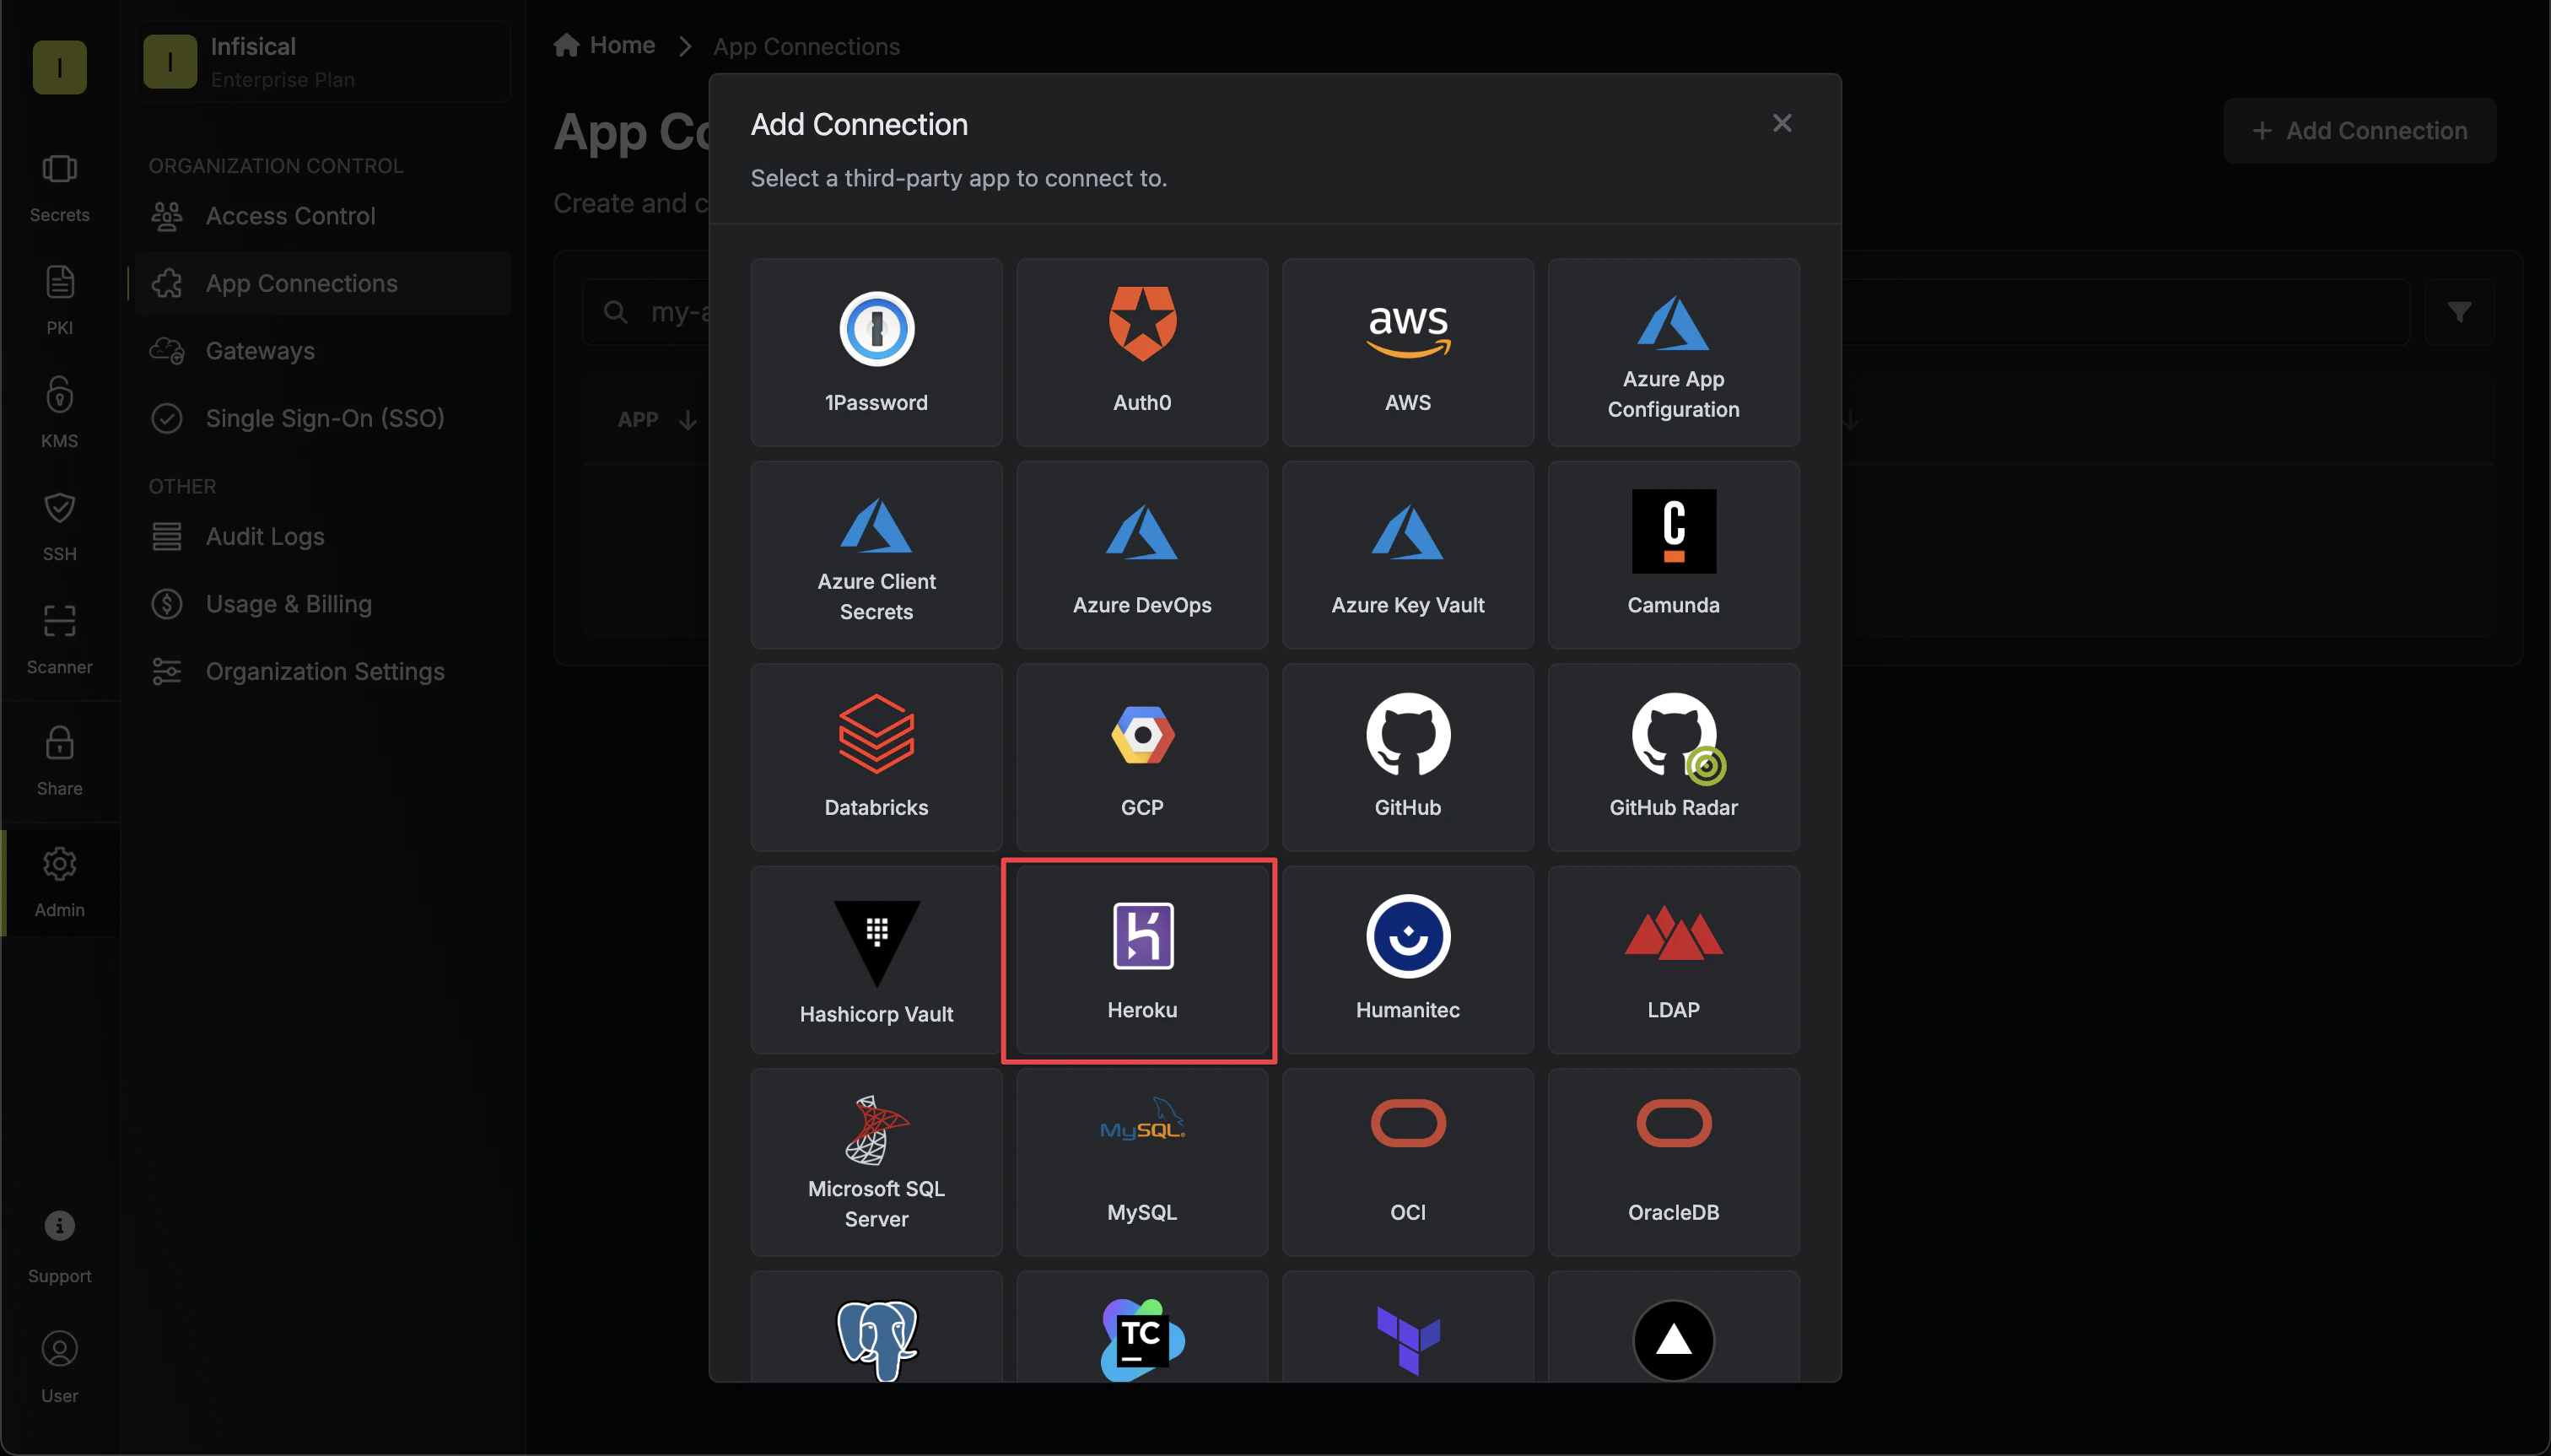Open App Connections in sidebar
Viewport: 2551px width, 1456px height.
point(322,284)
